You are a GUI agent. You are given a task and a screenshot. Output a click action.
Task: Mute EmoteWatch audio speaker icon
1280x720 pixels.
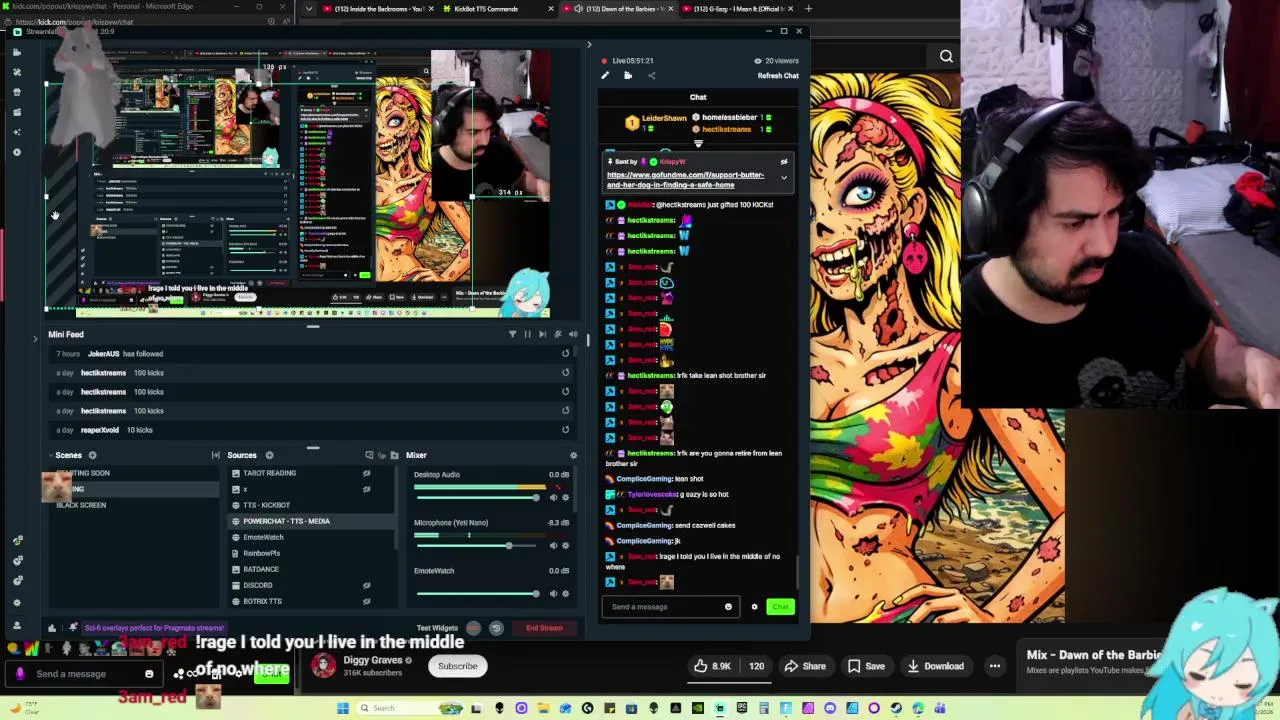[x=553, y=594]
